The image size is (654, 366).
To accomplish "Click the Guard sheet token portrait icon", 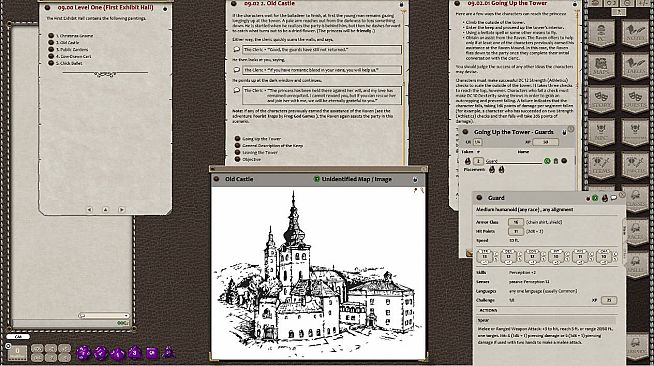I will (604, 198).
